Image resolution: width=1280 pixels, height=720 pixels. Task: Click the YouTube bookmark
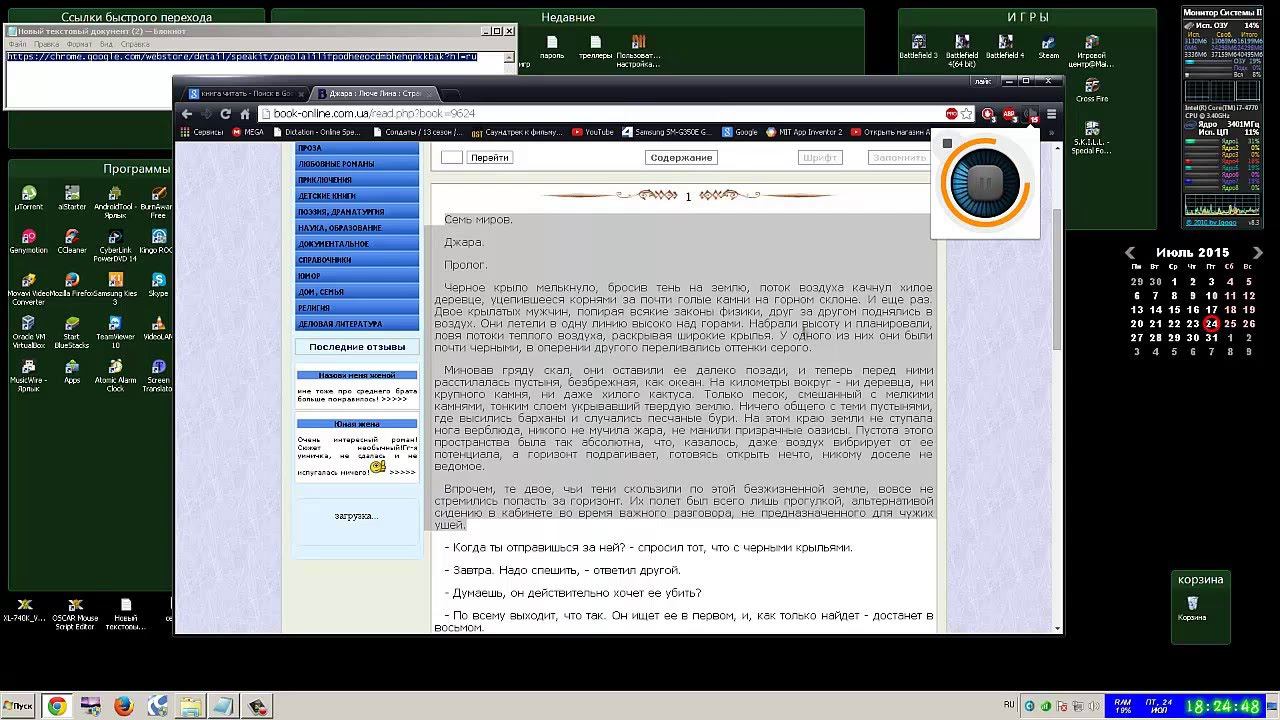point(592,132)
